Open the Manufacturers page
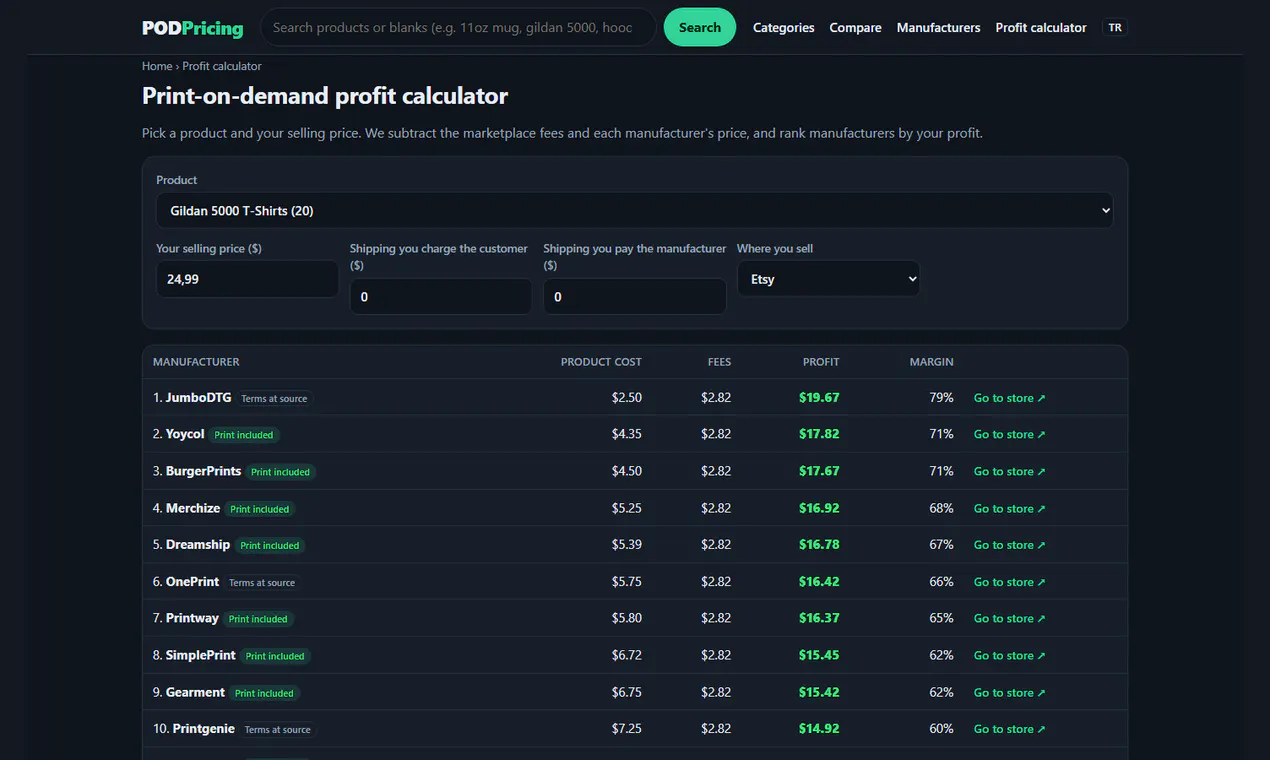The width and height of the screenshot is (1270, 760). pyautogui.click(x=938, y=28)
